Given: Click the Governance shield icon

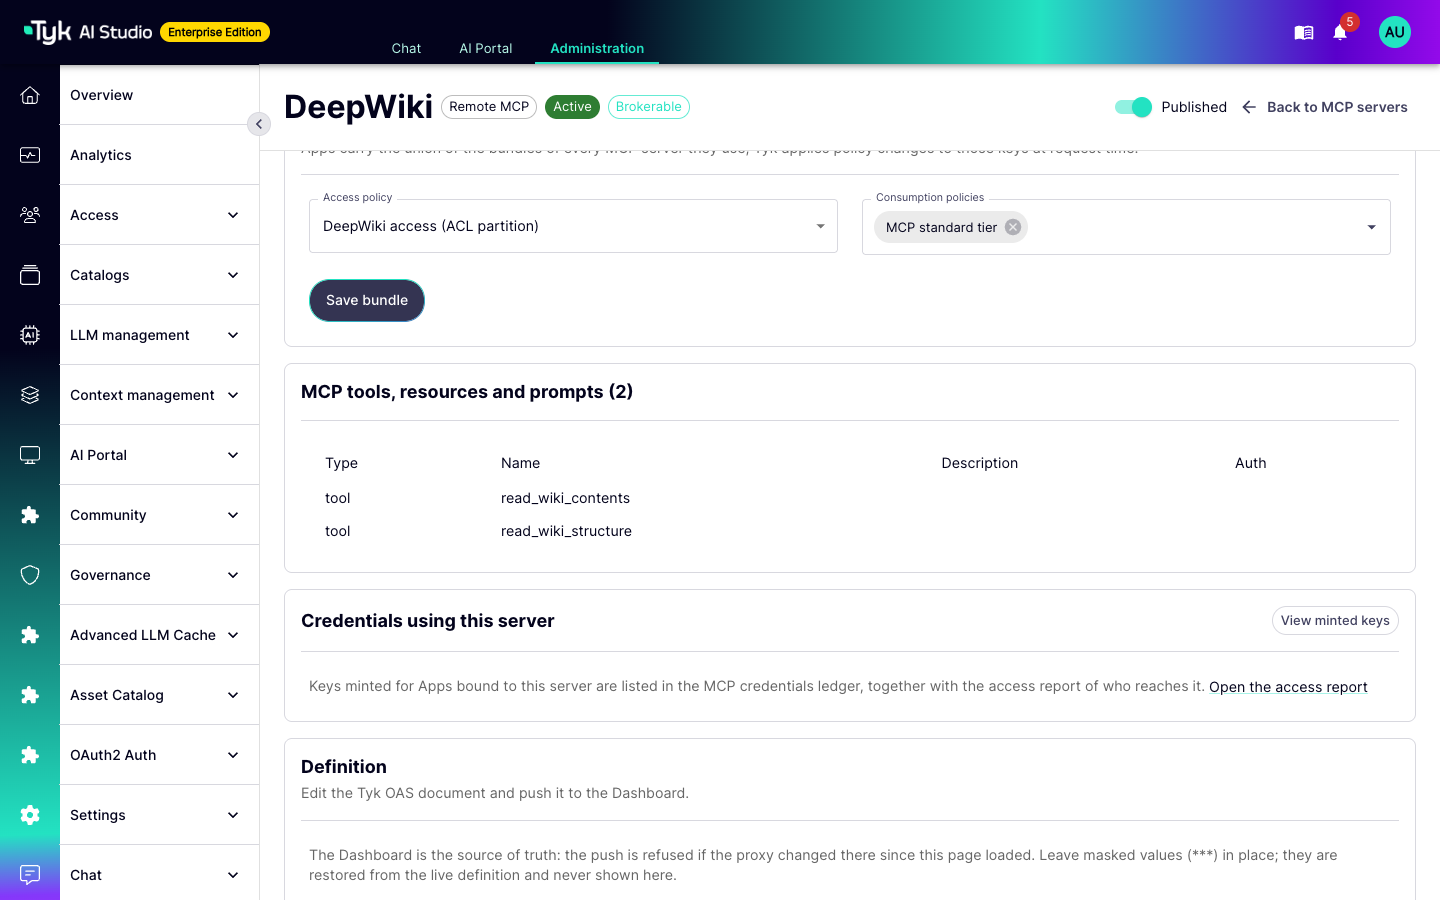Looking at the screenshot, I should [x=30, y=575].
